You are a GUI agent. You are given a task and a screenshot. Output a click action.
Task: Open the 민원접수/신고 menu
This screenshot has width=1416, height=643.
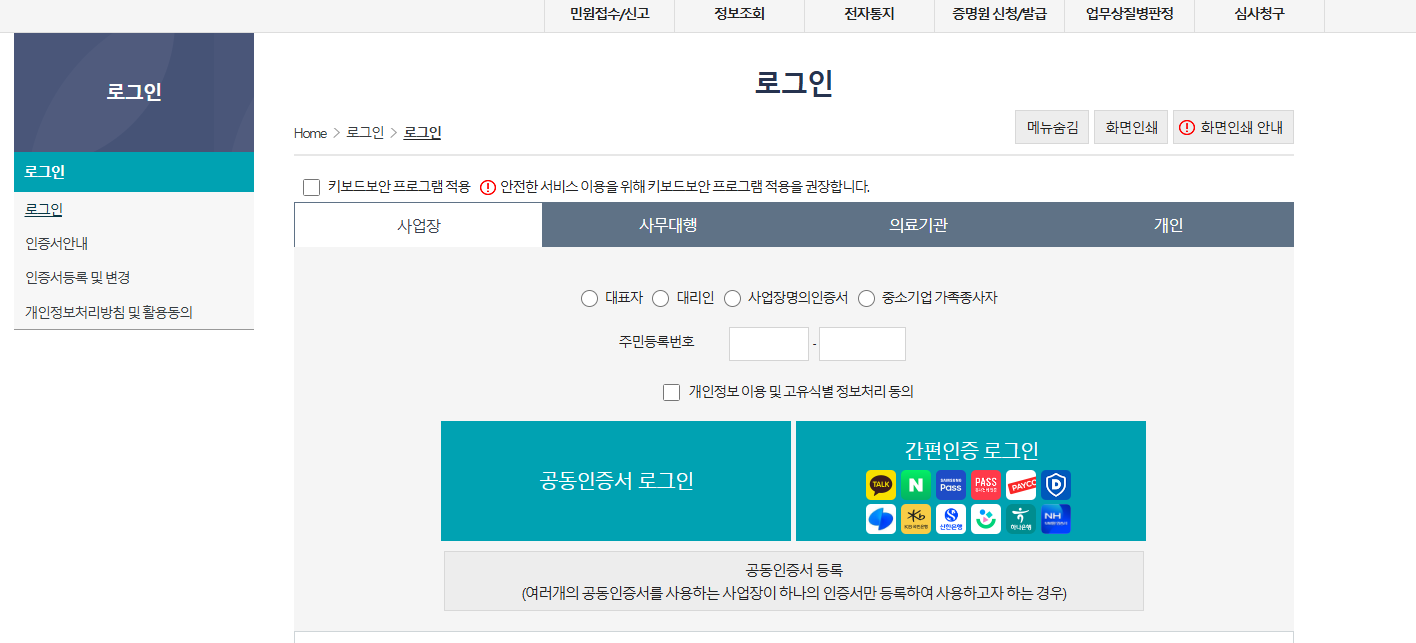pyautogui.click(x=608, y=15)
